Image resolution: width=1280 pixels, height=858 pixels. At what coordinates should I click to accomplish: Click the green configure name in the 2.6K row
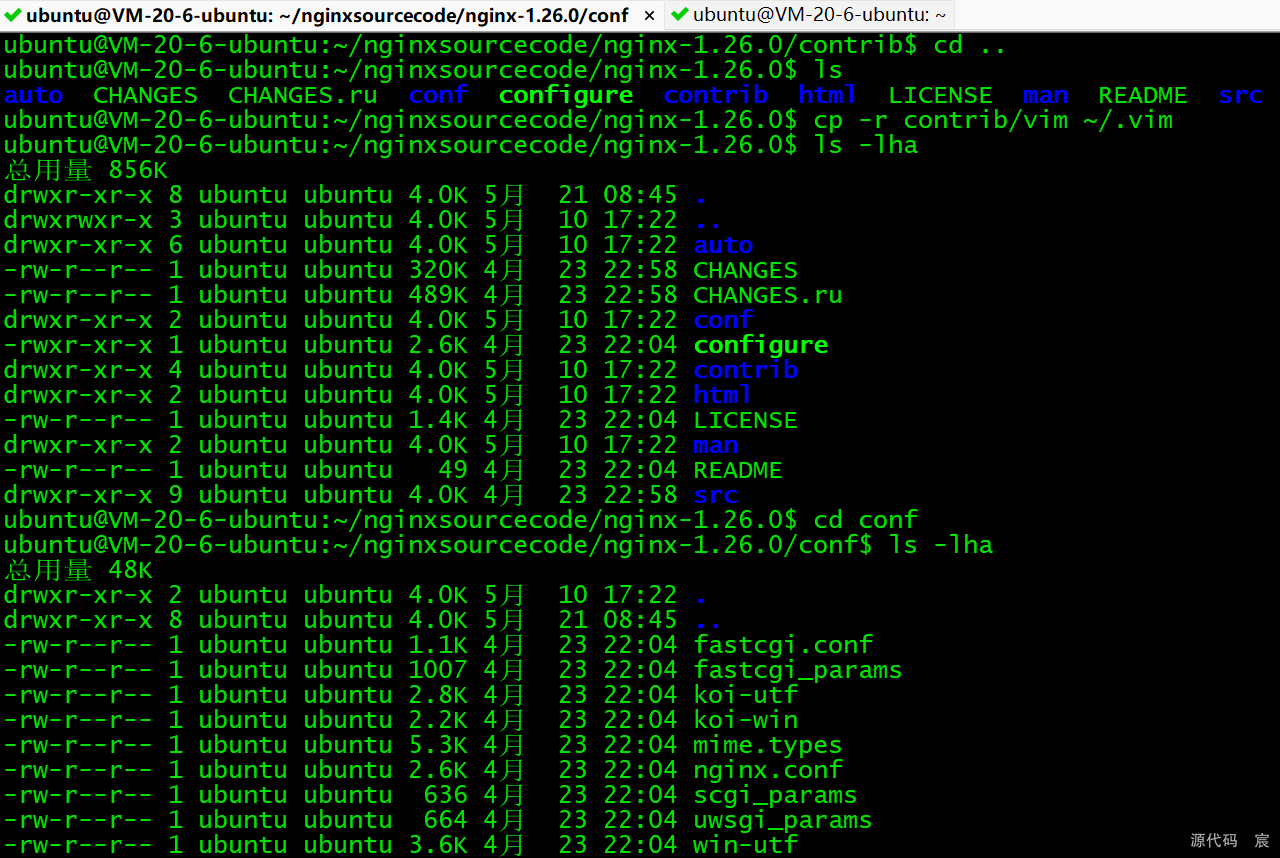[x=761, y=345]
